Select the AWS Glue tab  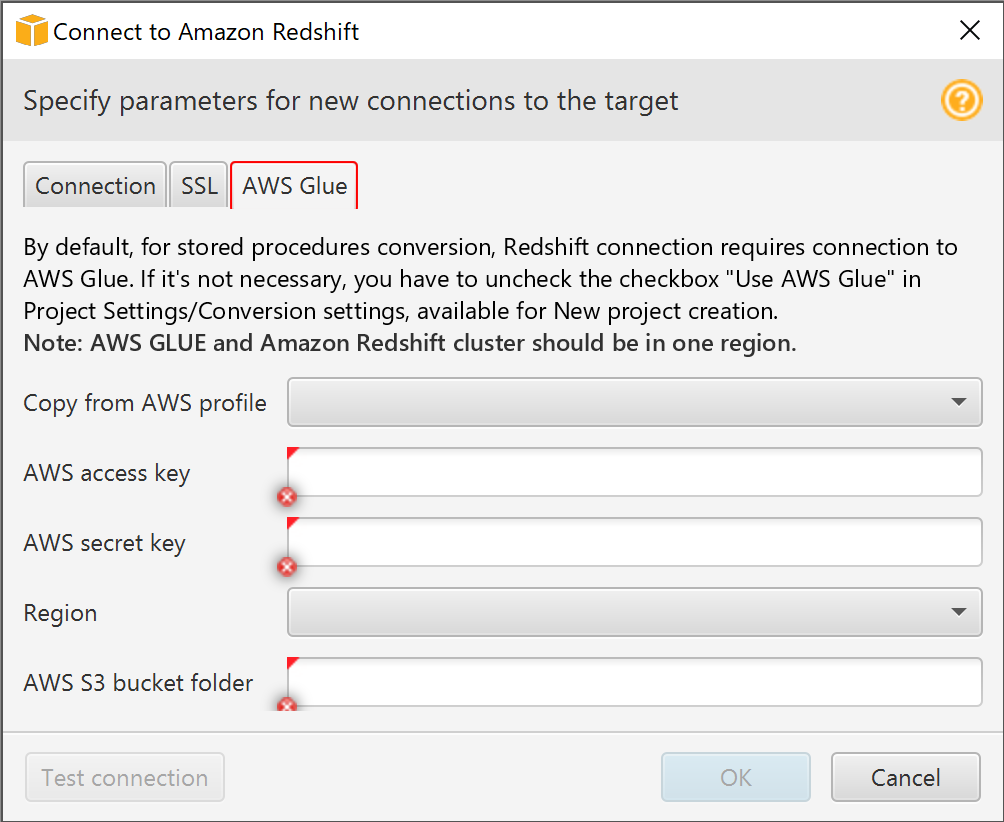[295, 186]
